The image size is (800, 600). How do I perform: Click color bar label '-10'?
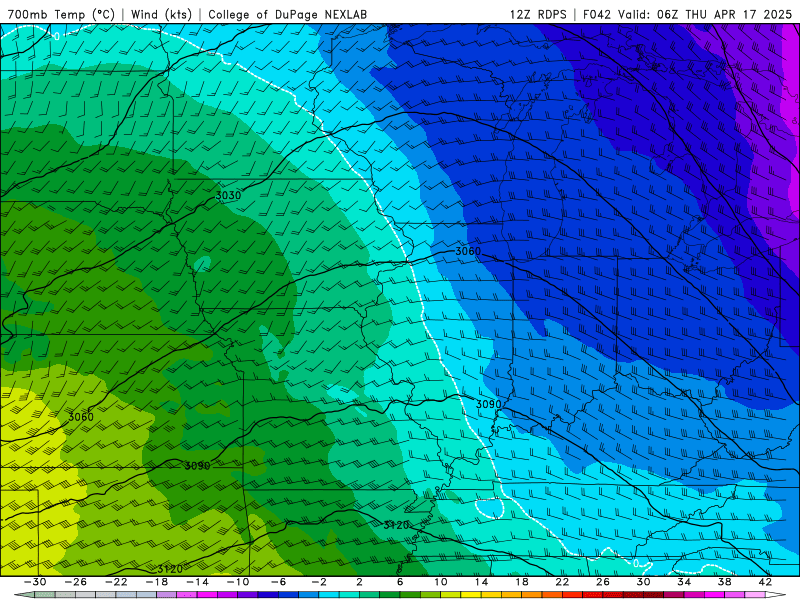click(238, 582)
